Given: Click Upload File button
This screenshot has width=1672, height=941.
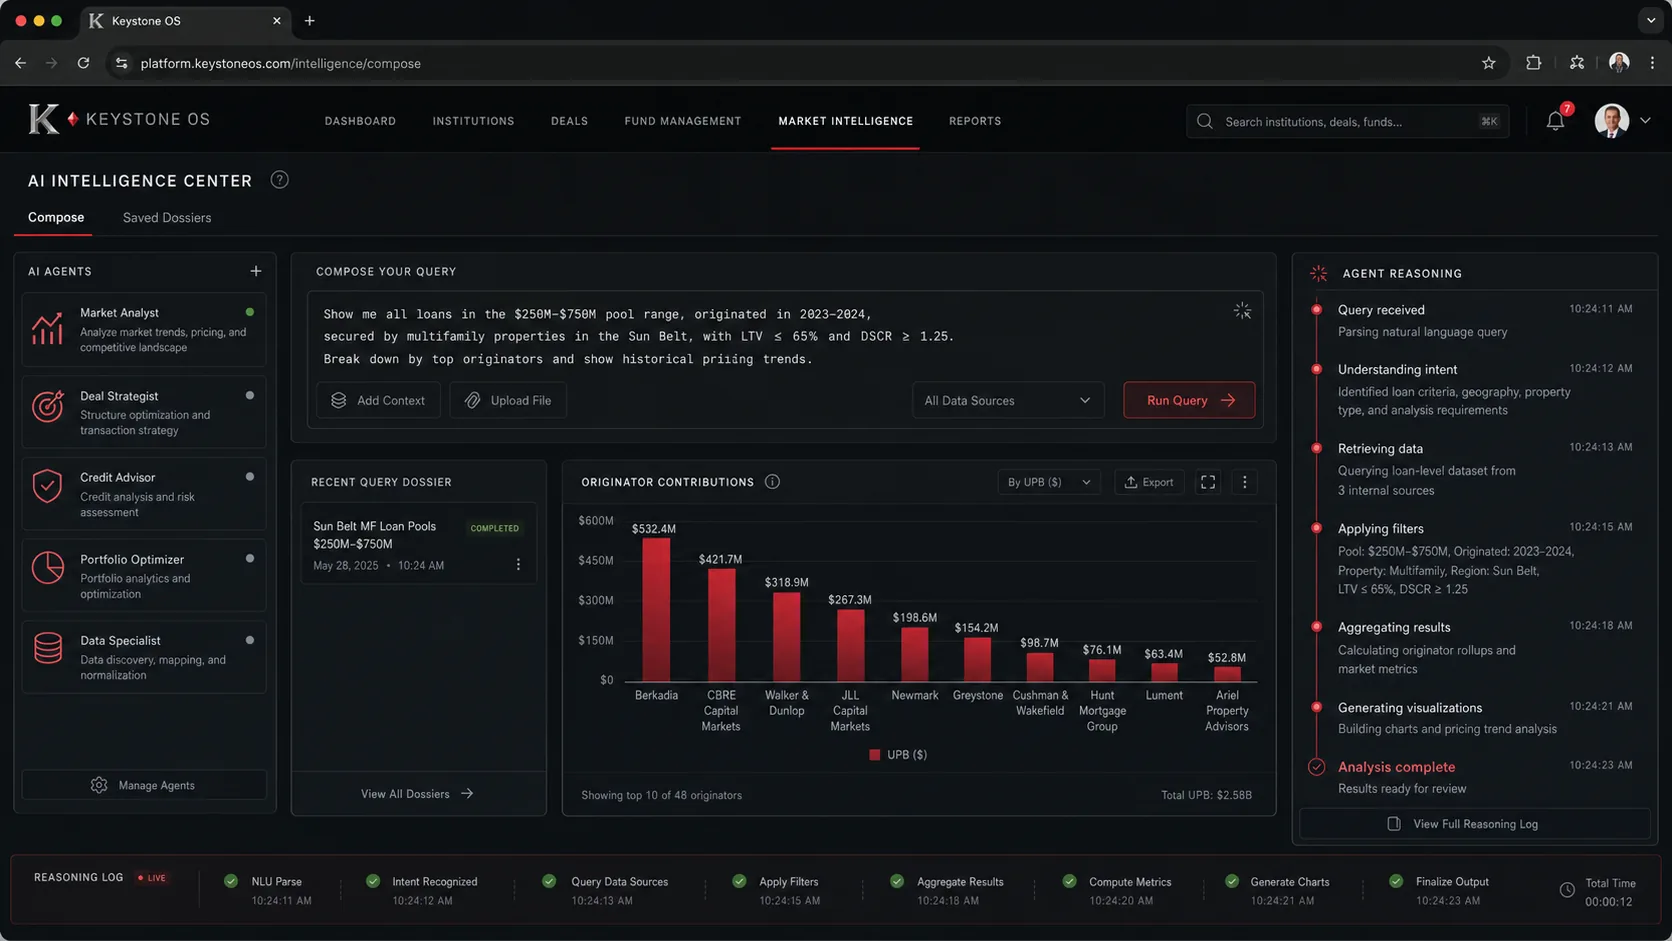Looking at the screenshot, I should [x=508, y=400].
